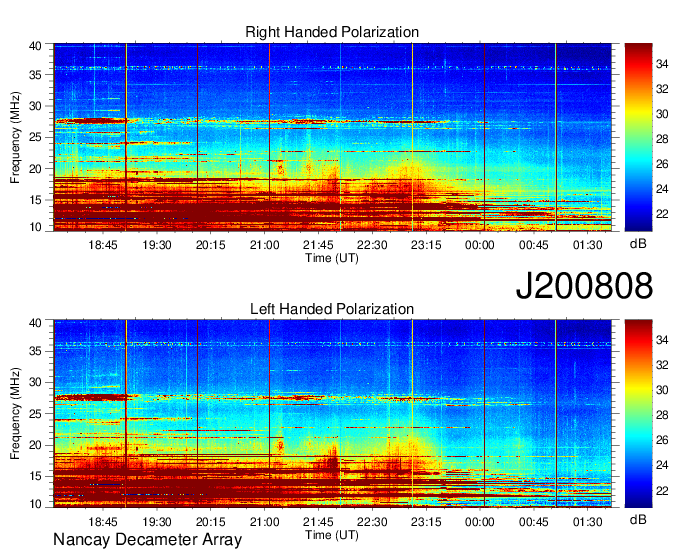Click the 26 dB label on the lower colorbar
The width and height of the screenshot is (680, 552).
pyautogui.click(x=662, y=440)
